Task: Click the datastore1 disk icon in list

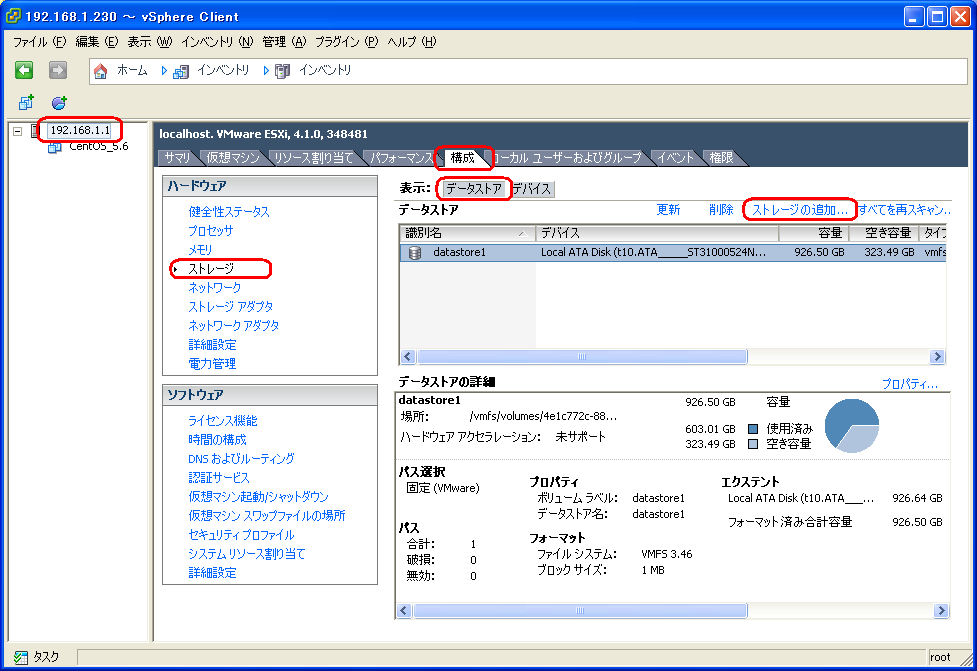Action: click(x=414, y=253)
